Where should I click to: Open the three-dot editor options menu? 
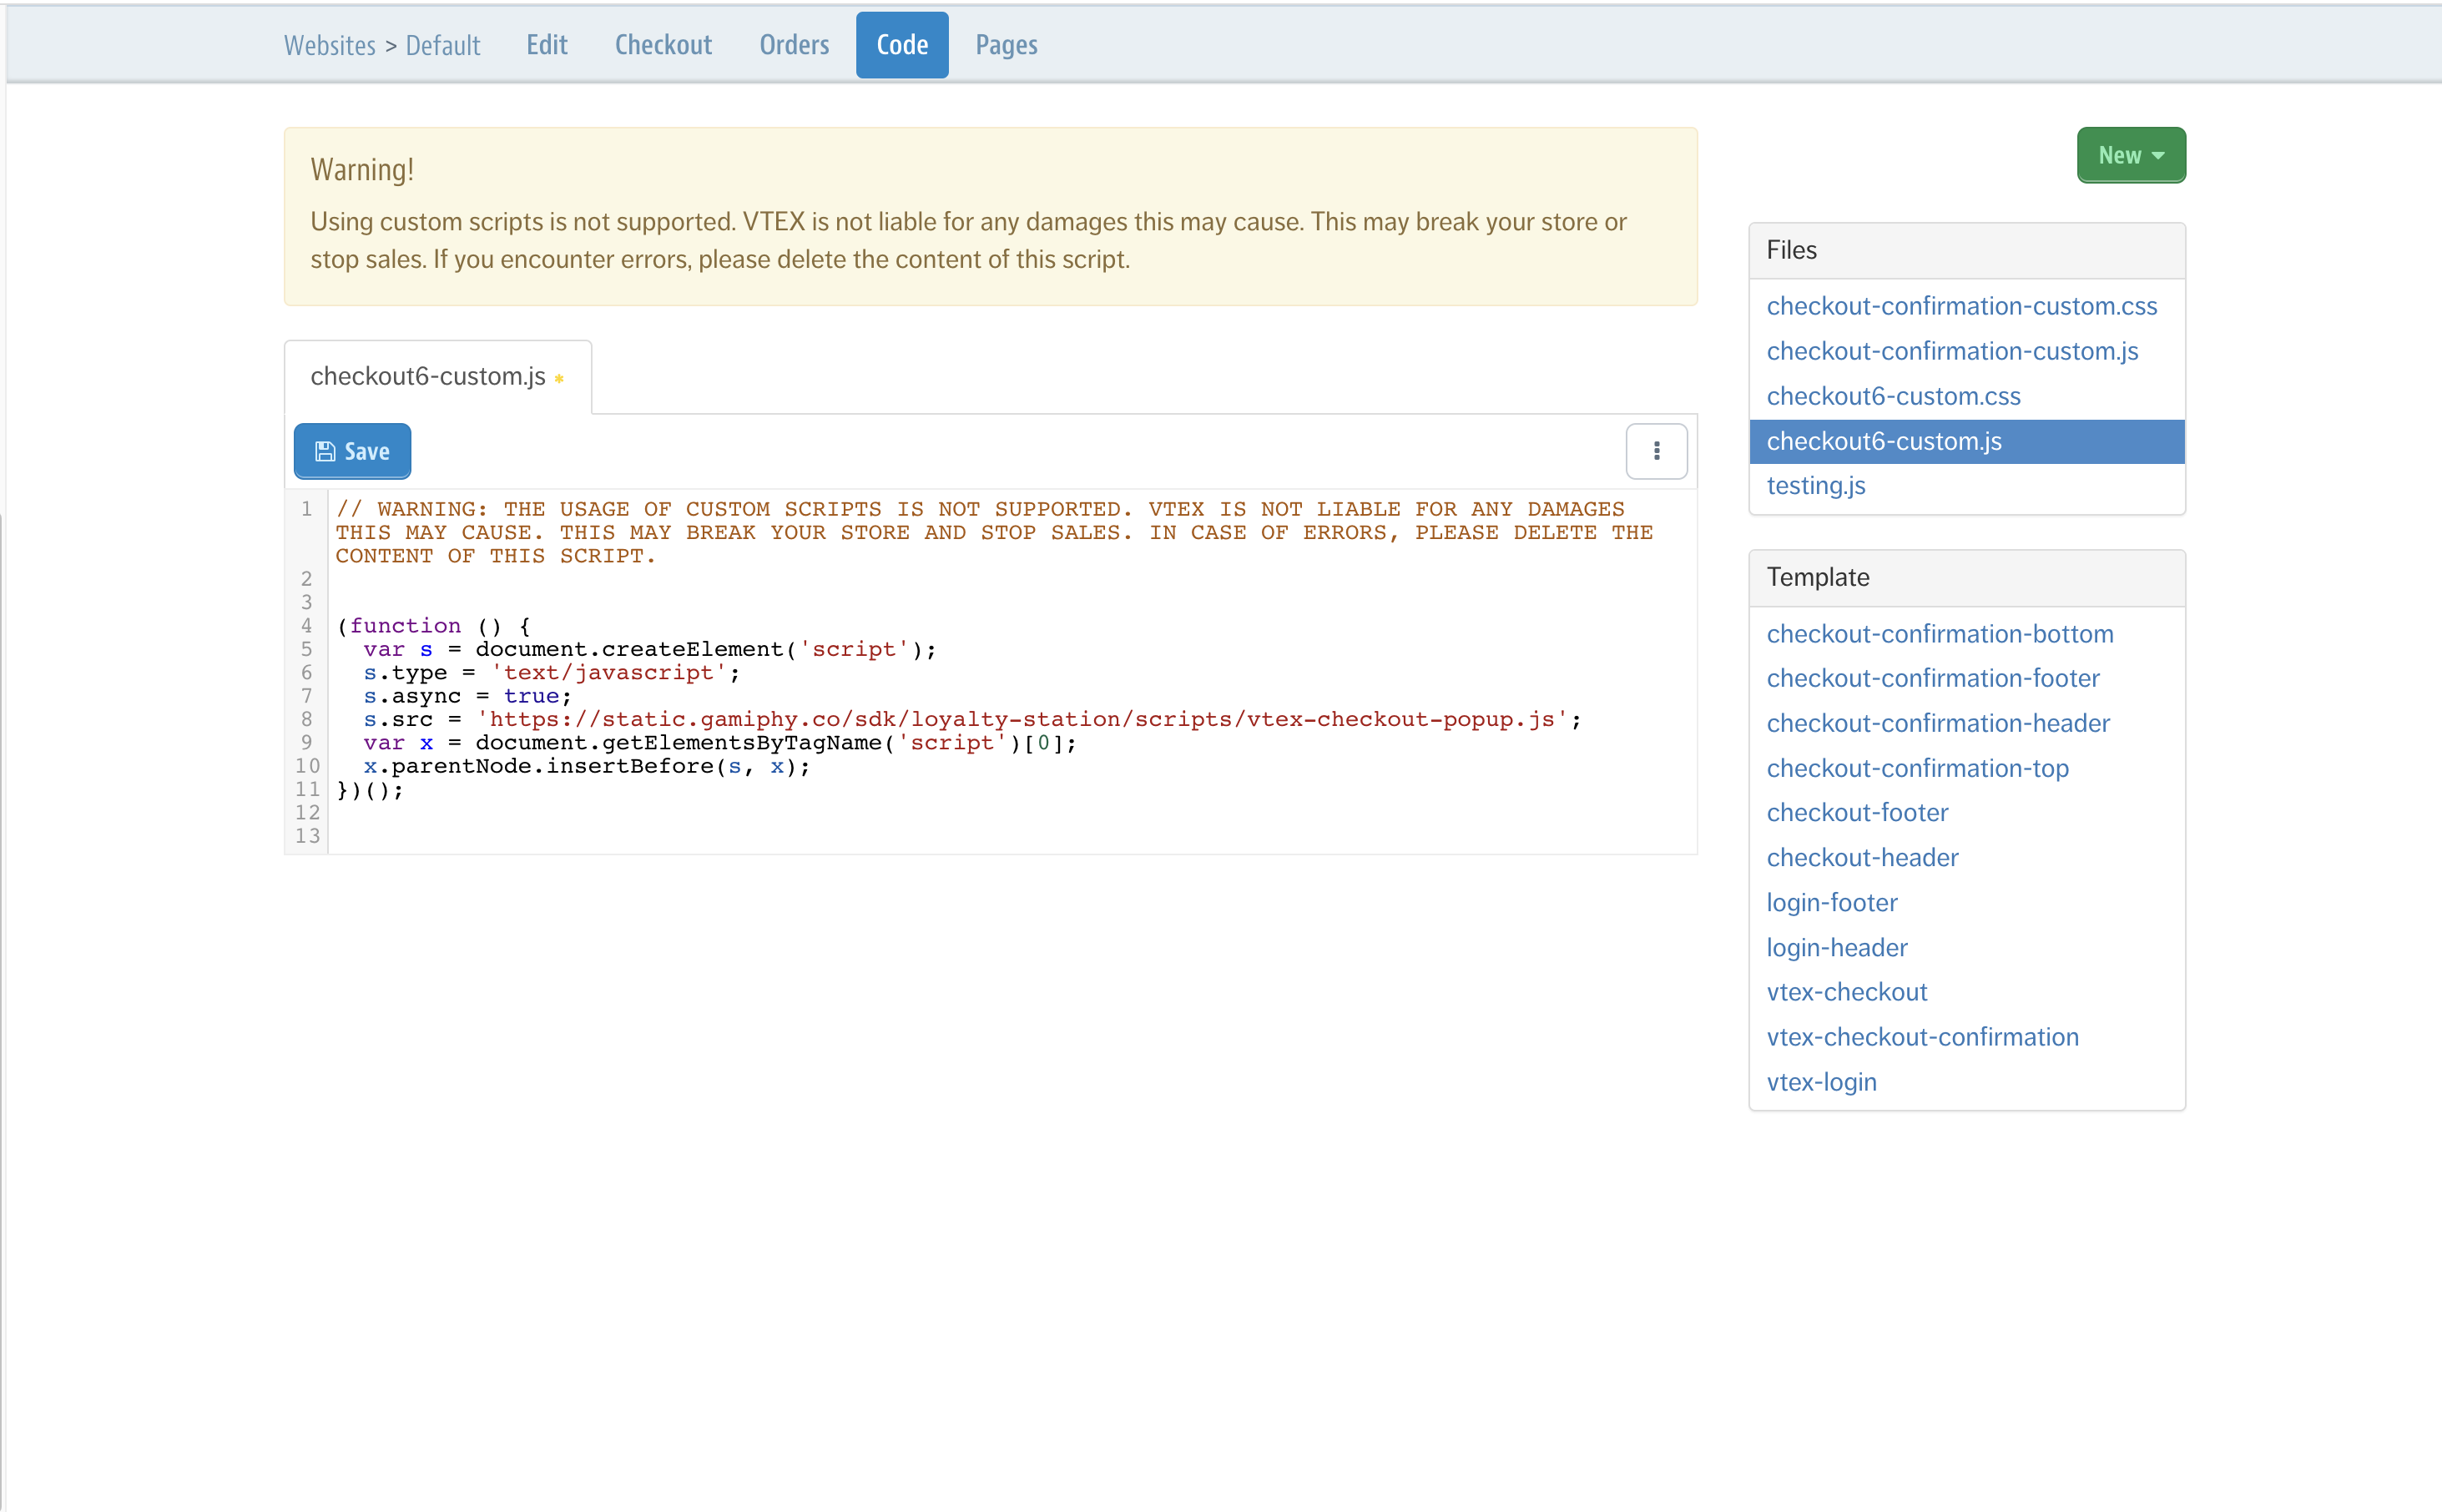1656,451
